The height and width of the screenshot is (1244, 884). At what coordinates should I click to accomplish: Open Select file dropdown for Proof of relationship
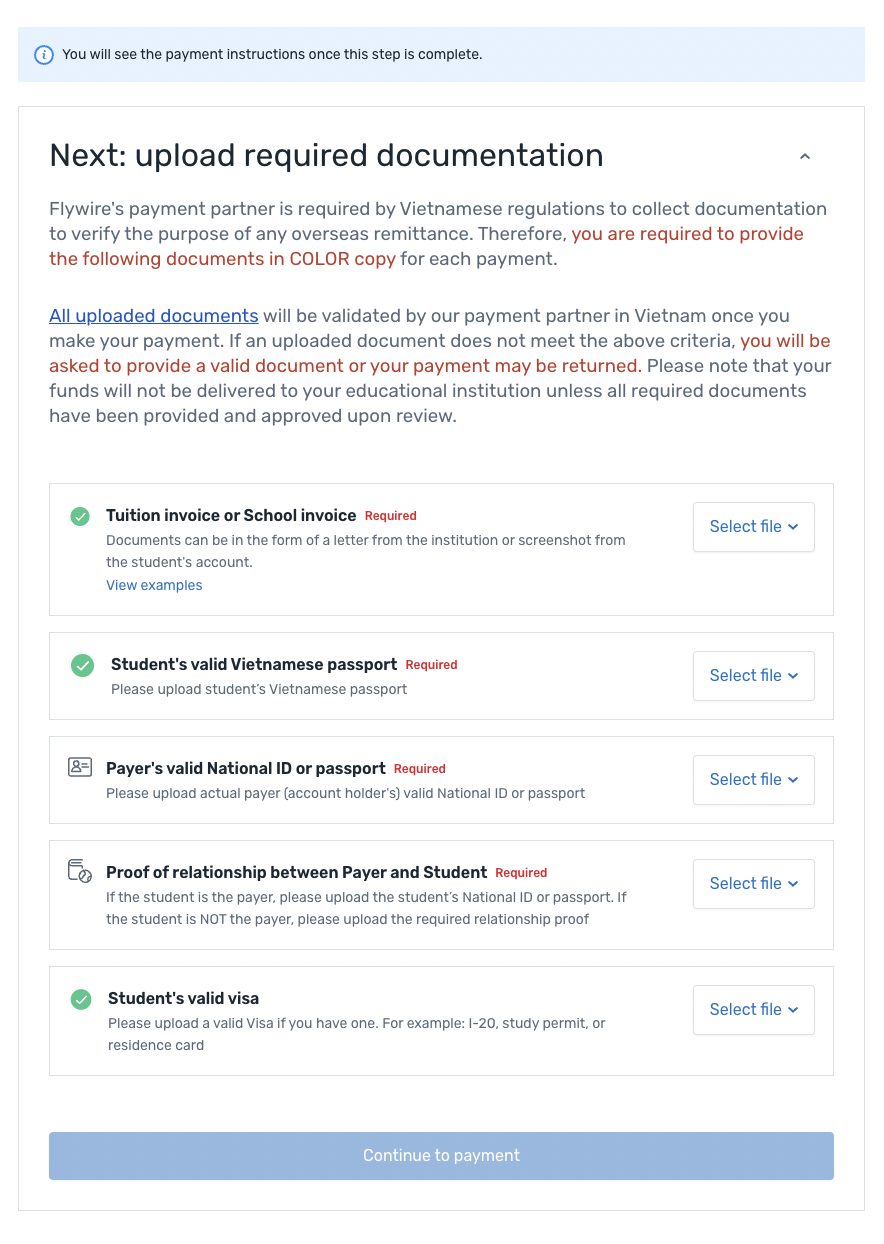753,884
